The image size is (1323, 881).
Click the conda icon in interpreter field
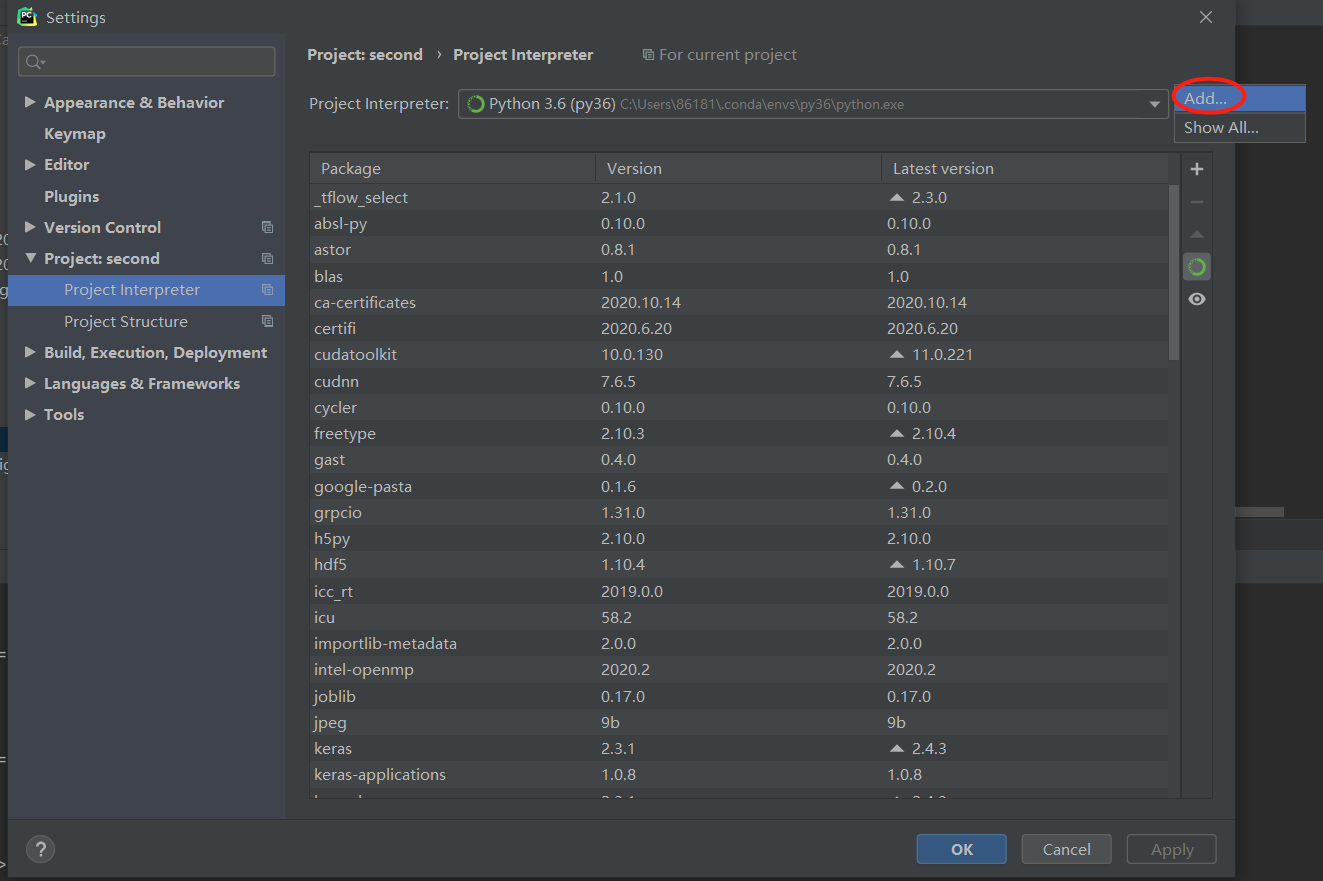click(476, 104)
